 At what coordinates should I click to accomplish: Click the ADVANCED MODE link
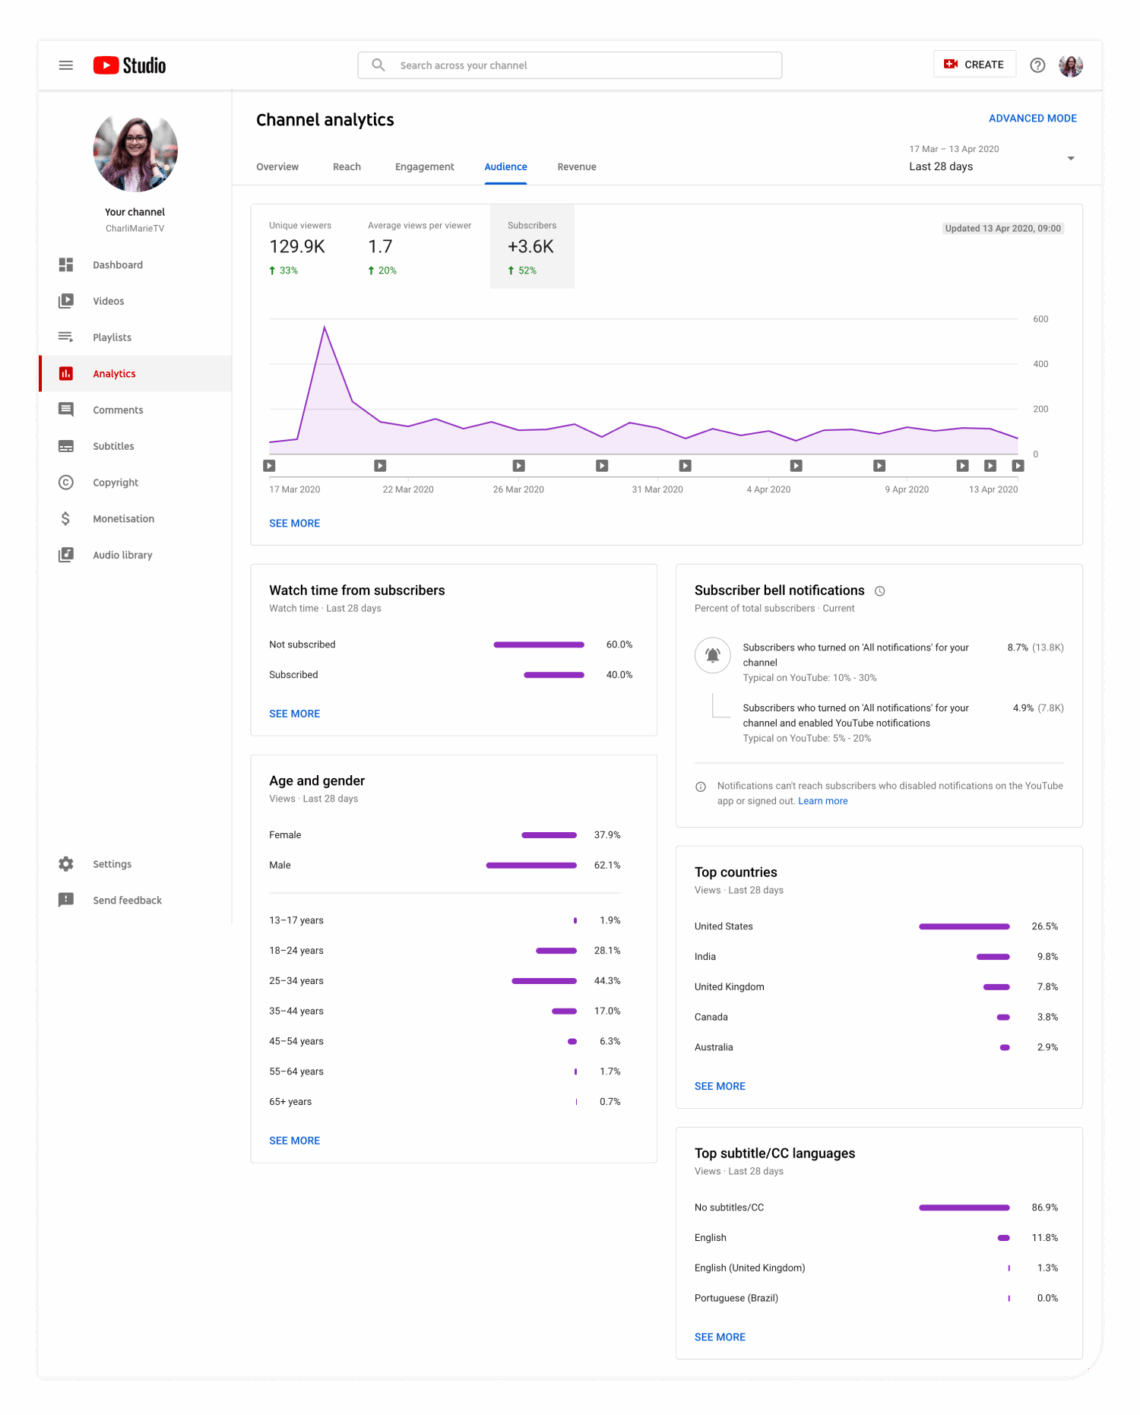click(1032, 118)
